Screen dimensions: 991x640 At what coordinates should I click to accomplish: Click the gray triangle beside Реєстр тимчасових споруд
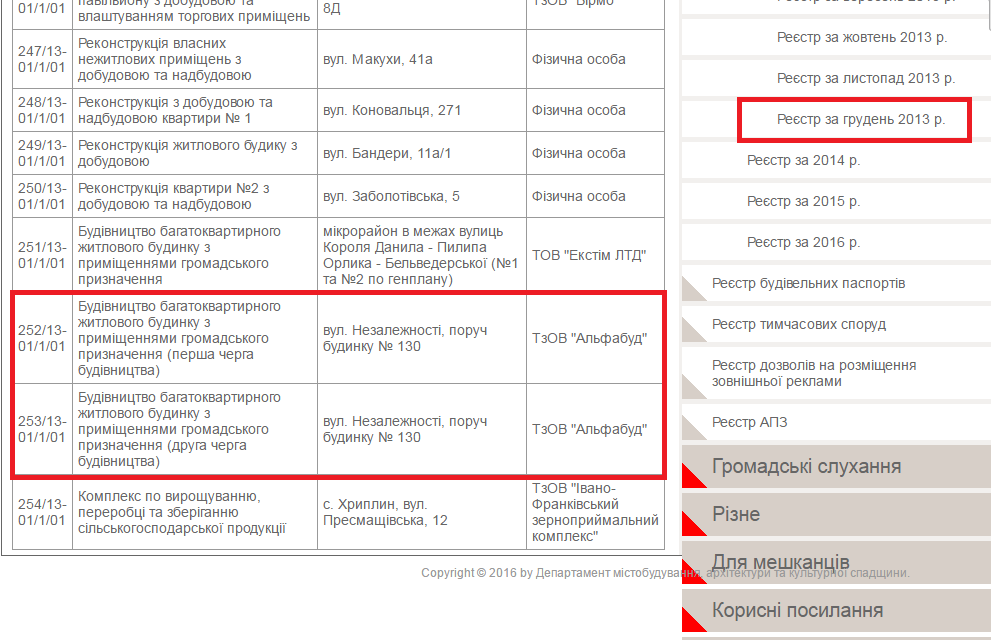click(691, 332)
